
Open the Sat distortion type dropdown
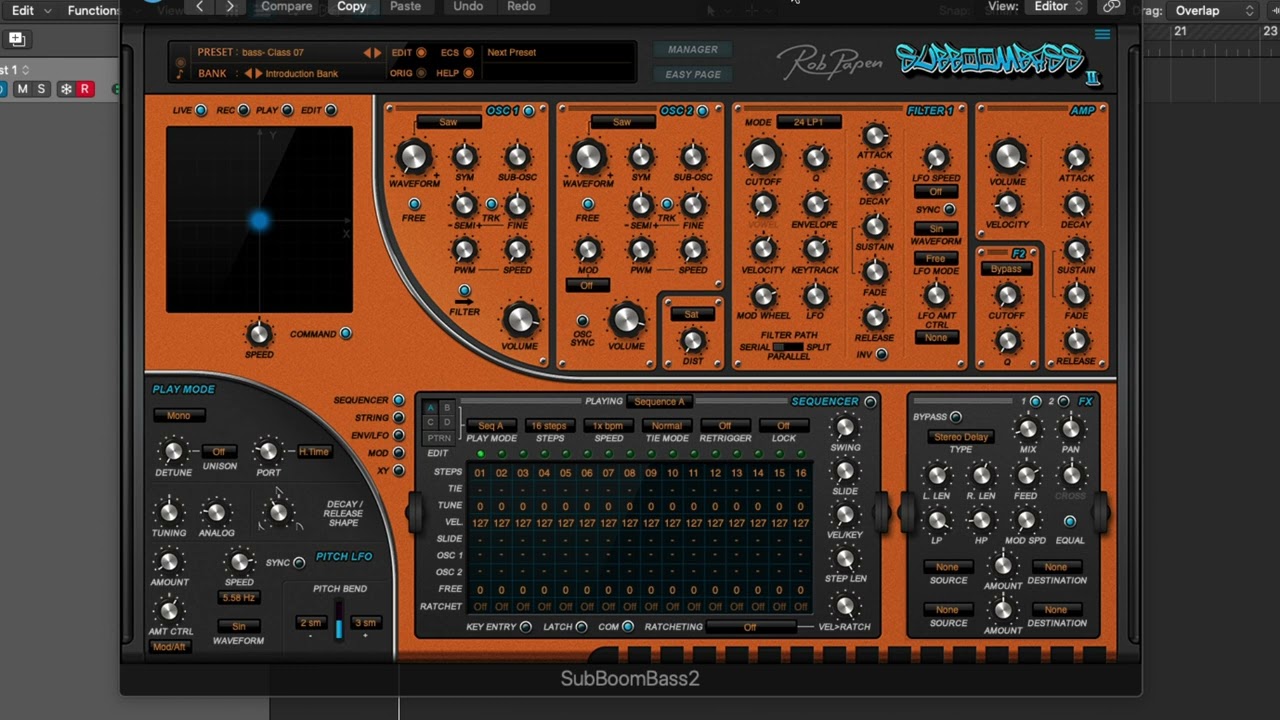click(692, 314)
